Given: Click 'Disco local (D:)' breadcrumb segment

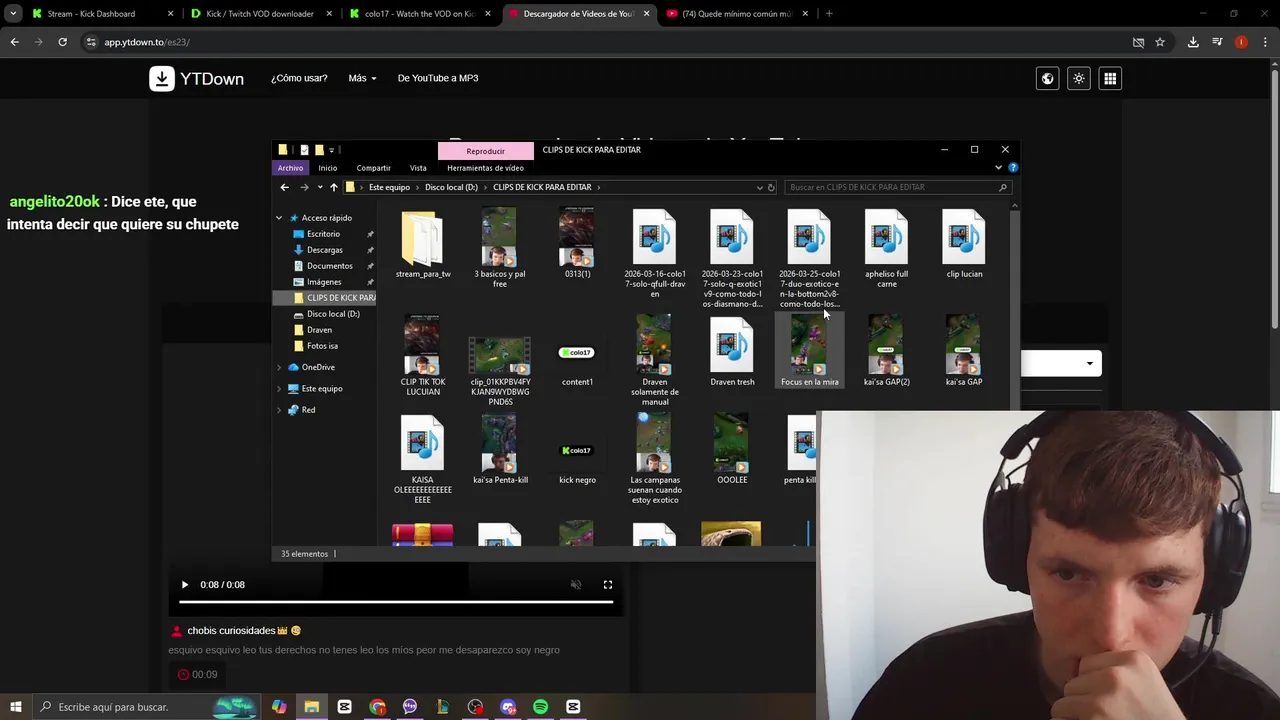Looking at the screenshot, I should (x=450, y=187).
